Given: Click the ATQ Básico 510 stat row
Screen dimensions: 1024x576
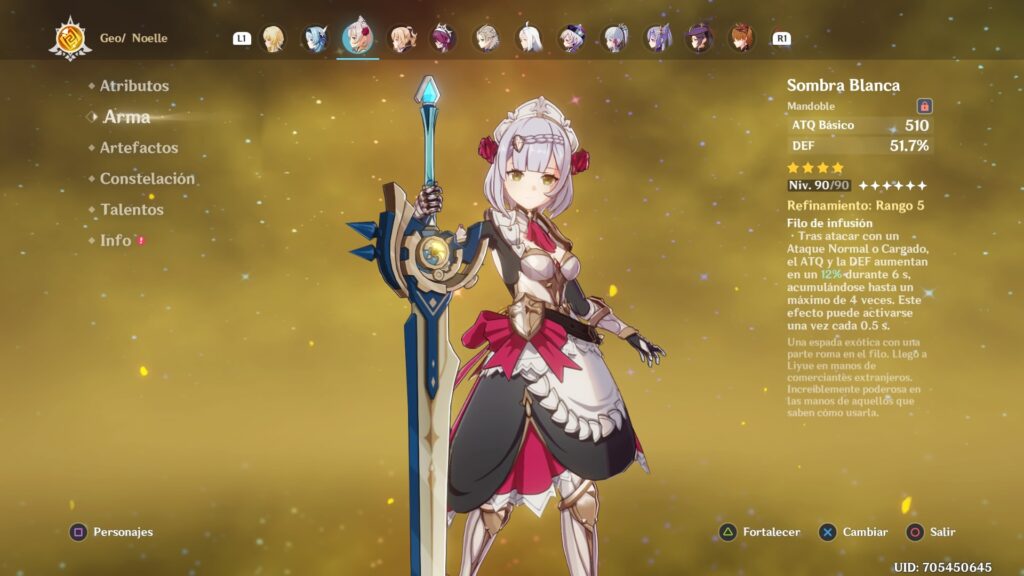Looking at the screenshot, I should pyautogui.click(x=860, y=125).
